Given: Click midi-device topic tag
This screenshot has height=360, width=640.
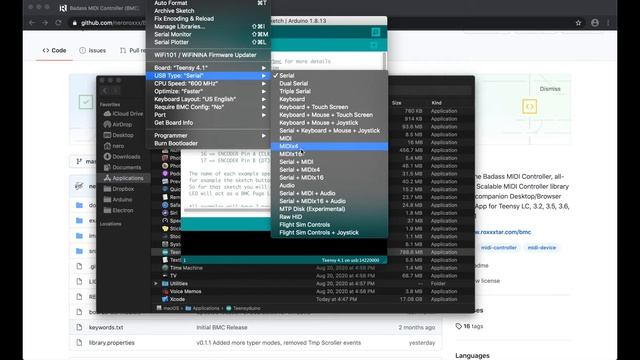Looking at the screenshot, I should tap(542, 247).
